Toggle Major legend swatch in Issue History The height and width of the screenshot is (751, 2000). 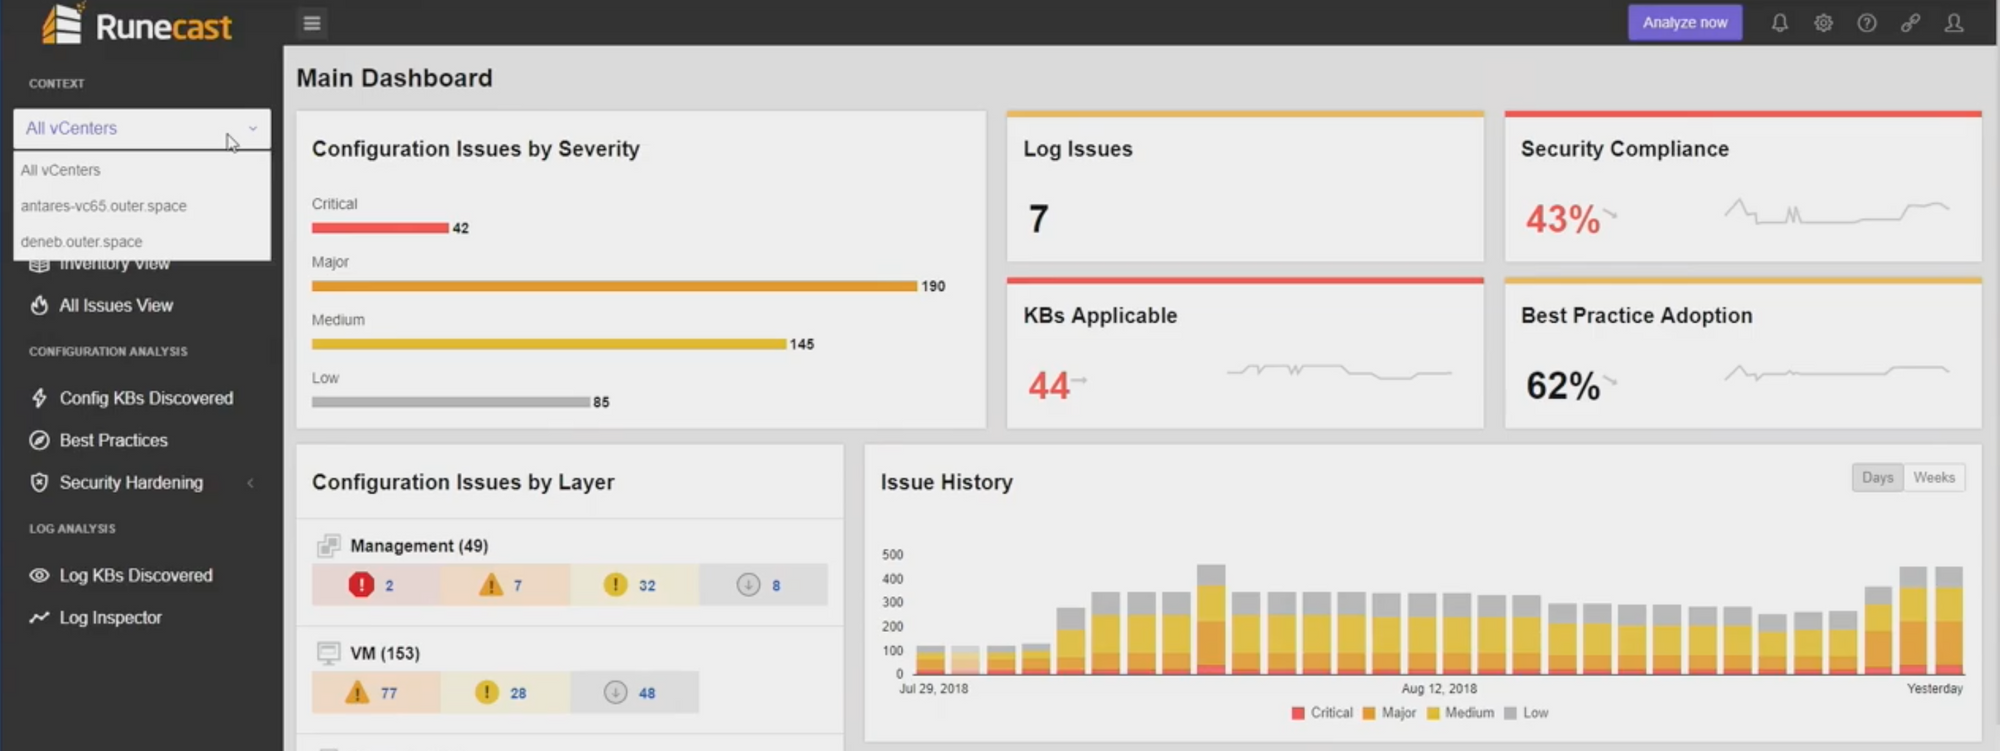tap(1369, 713)
